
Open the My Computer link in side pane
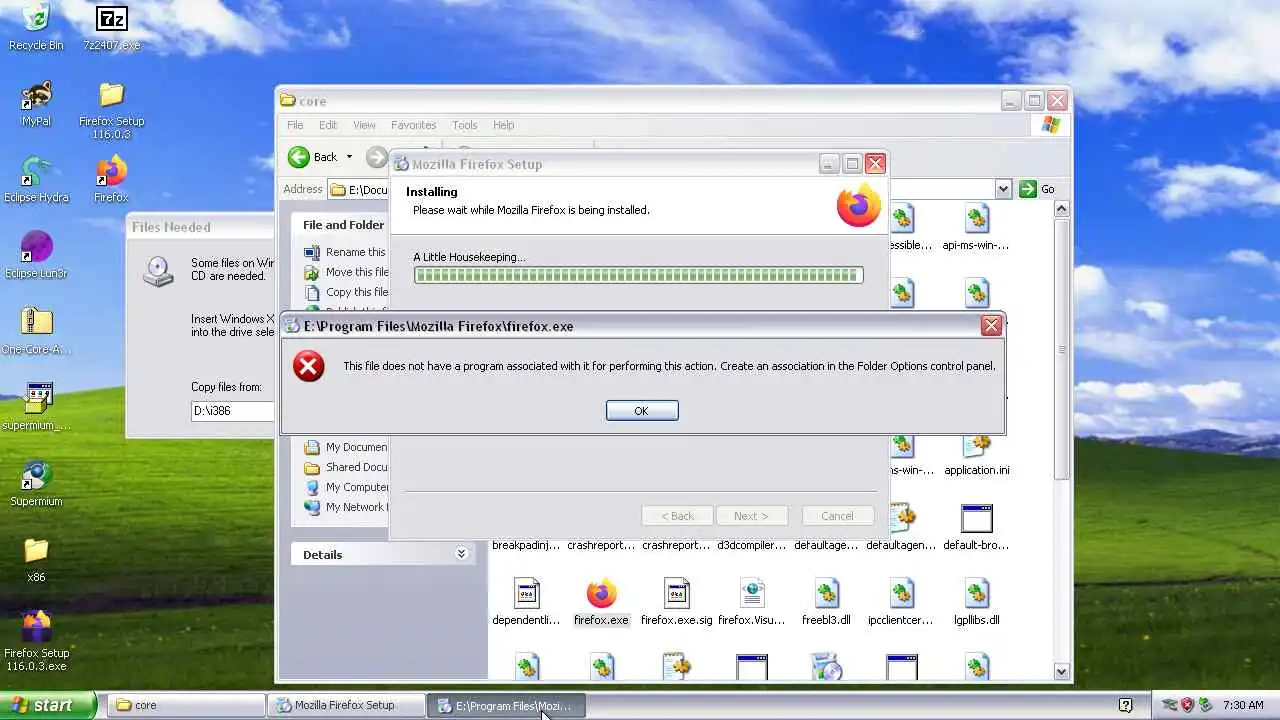[346, 487]
